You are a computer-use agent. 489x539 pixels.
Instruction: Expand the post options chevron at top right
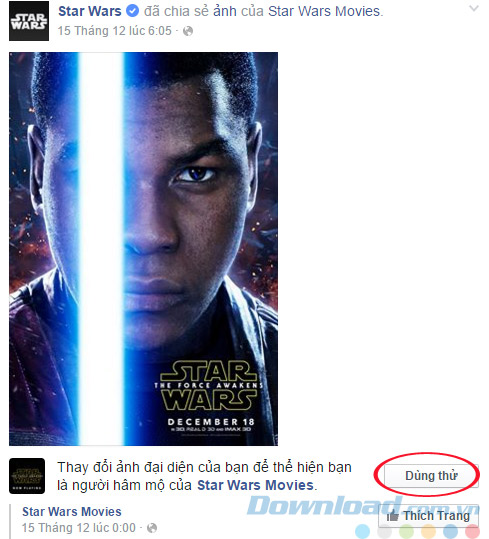[x=474, y=8]
